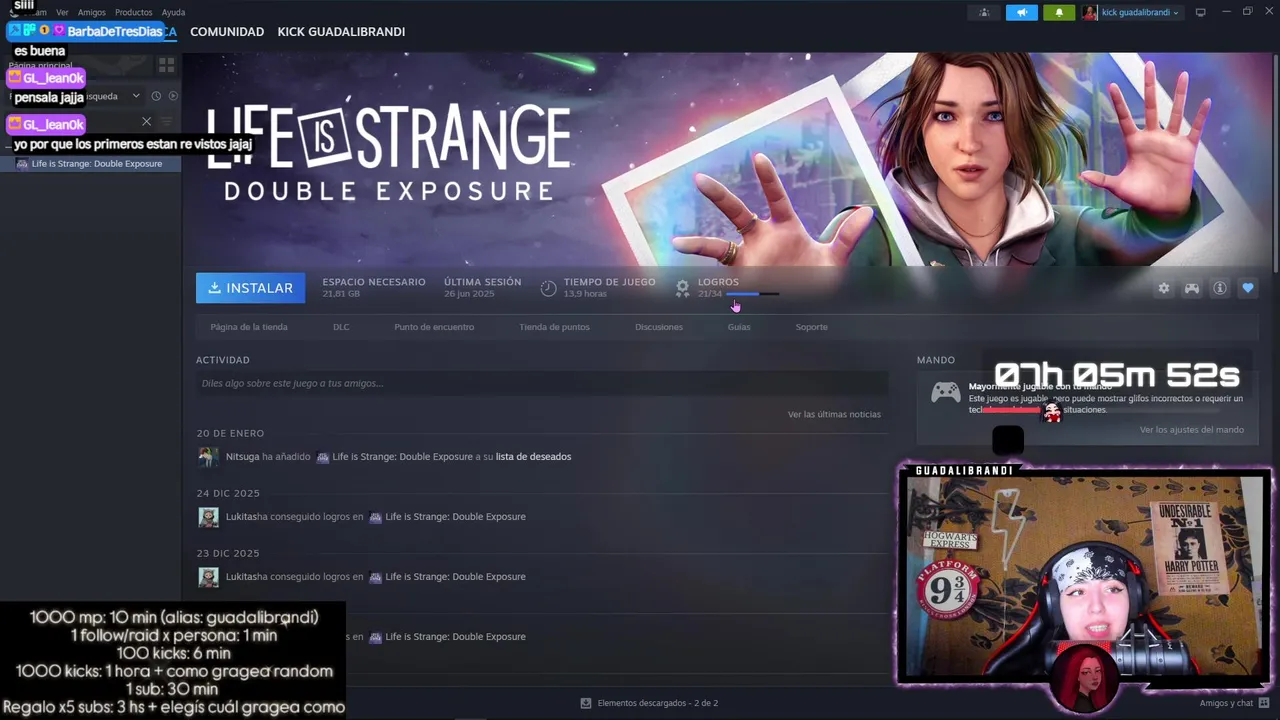Open Ver los ajustes del mando link
1280x720 pixels.
(x=1192, y=430)
